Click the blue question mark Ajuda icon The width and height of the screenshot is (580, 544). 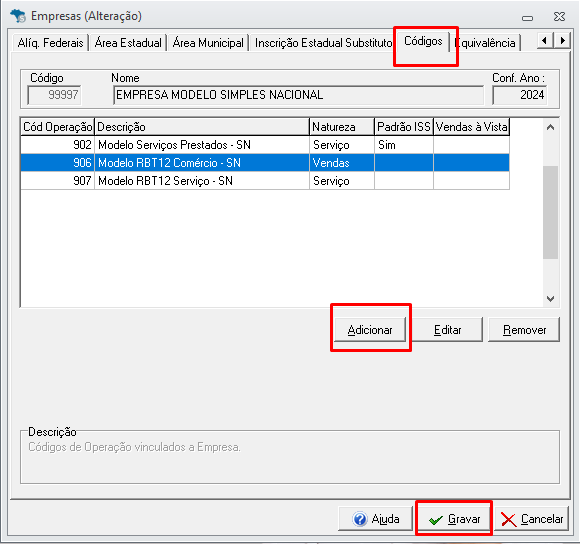(x=360, y=519)
